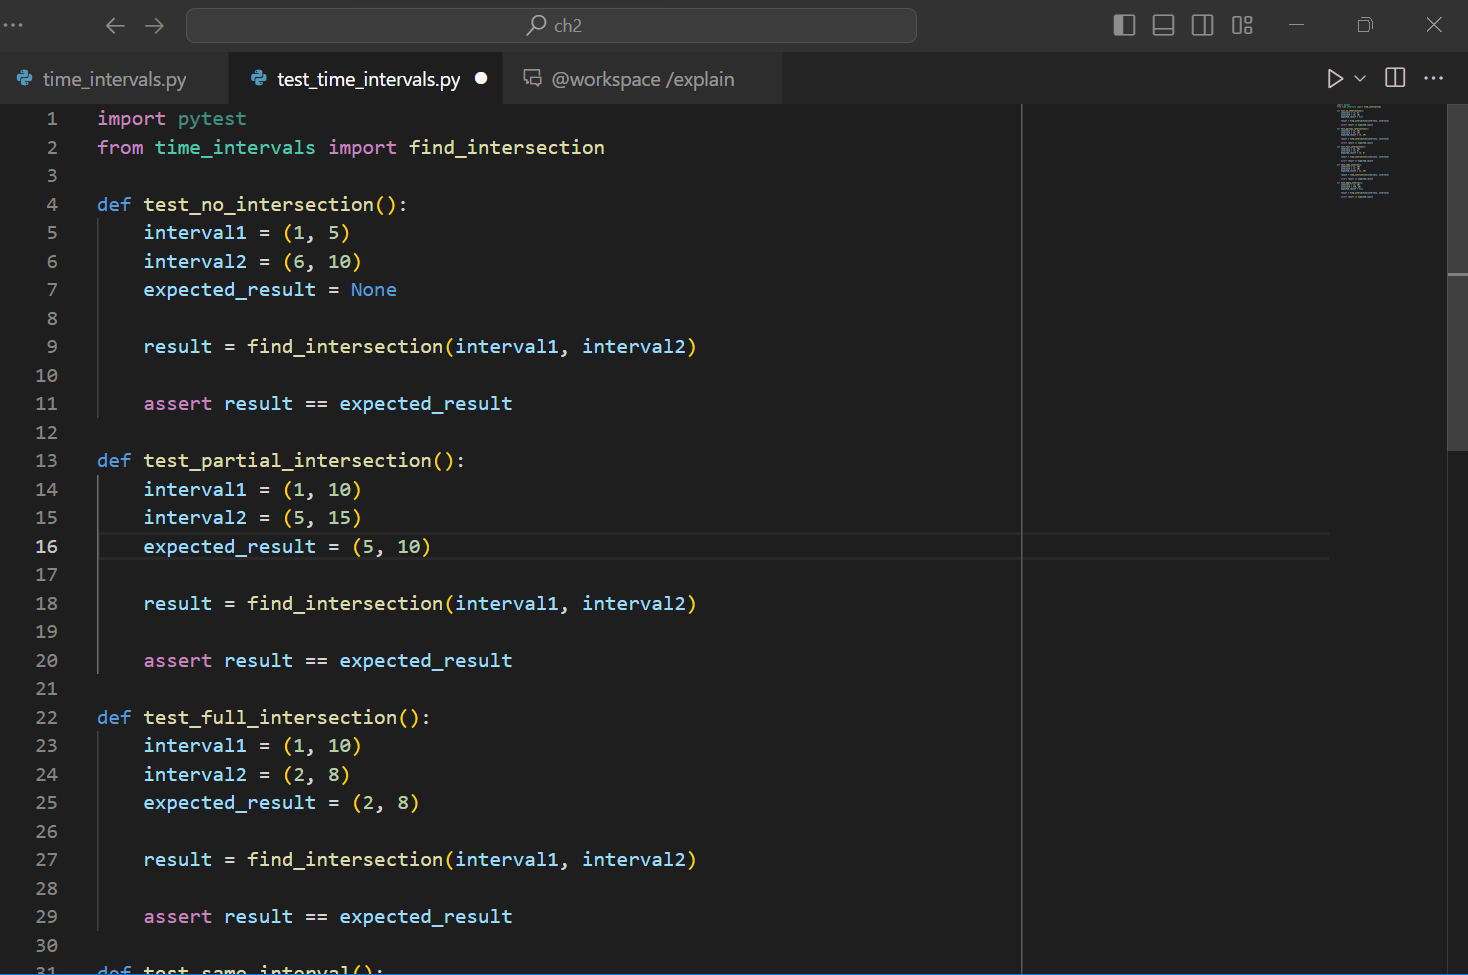This screenshot has width=1468, height=975.
Task: Toggle the bottom panel layout icon
Action: pos(1163,25)
